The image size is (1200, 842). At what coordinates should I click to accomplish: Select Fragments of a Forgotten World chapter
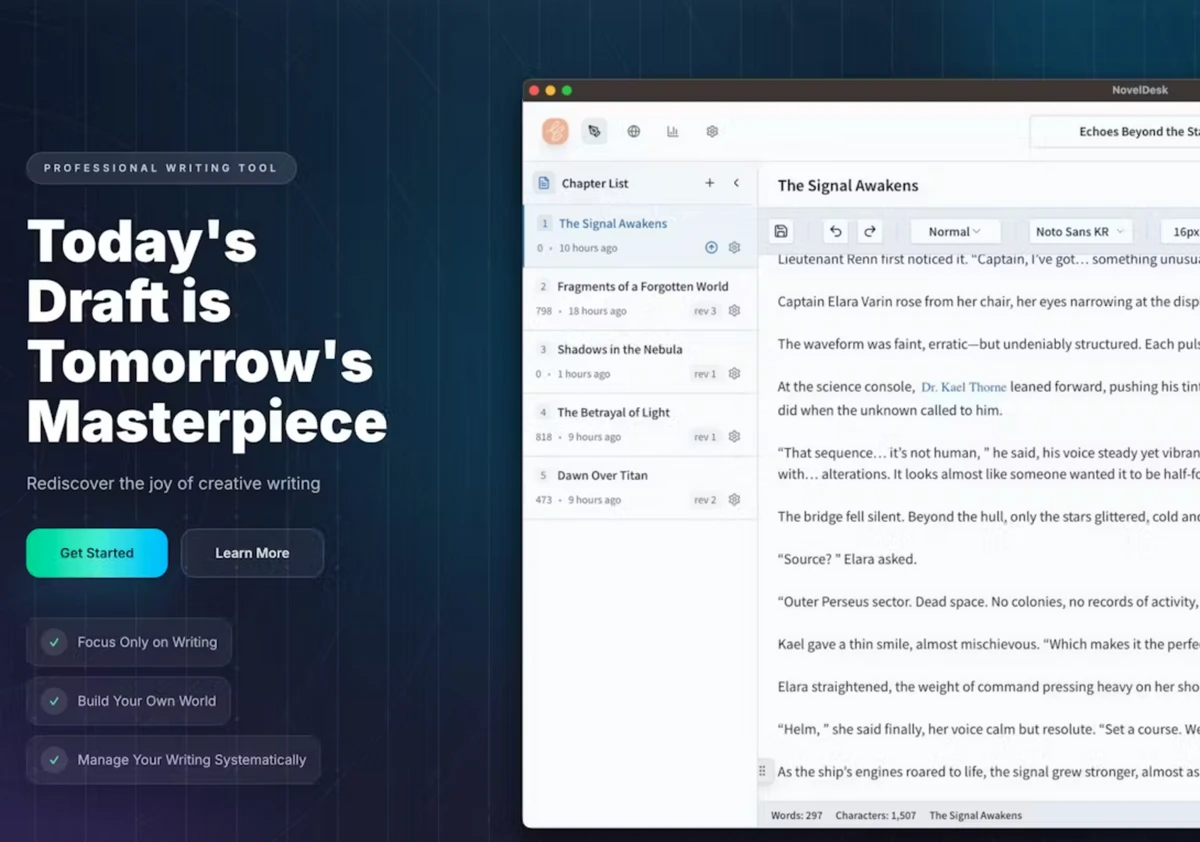(640, 299)
